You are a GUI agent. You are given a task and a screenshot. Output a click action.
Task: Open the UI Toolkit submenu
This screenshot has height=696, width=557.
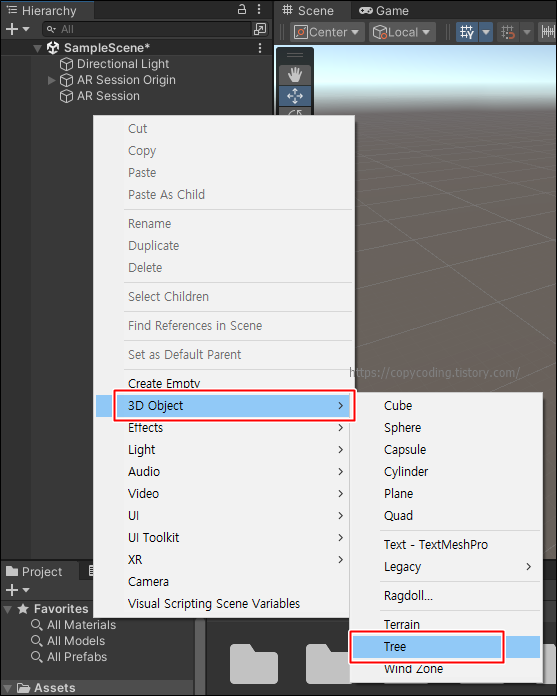point(225,538)
